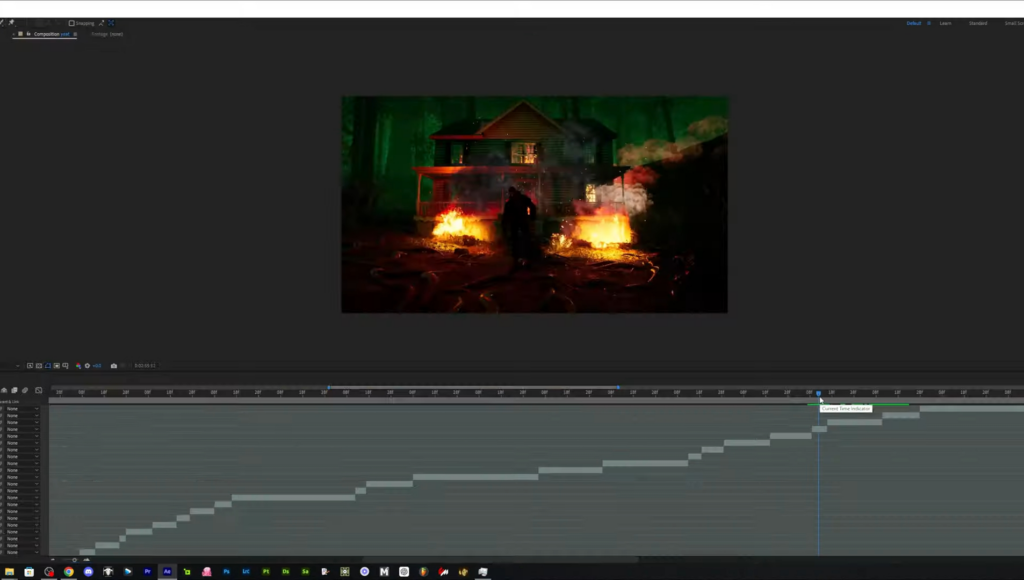1024x580 pixels.
Task: Toggle the transparency grid icon
Action: tap(57, 366)
